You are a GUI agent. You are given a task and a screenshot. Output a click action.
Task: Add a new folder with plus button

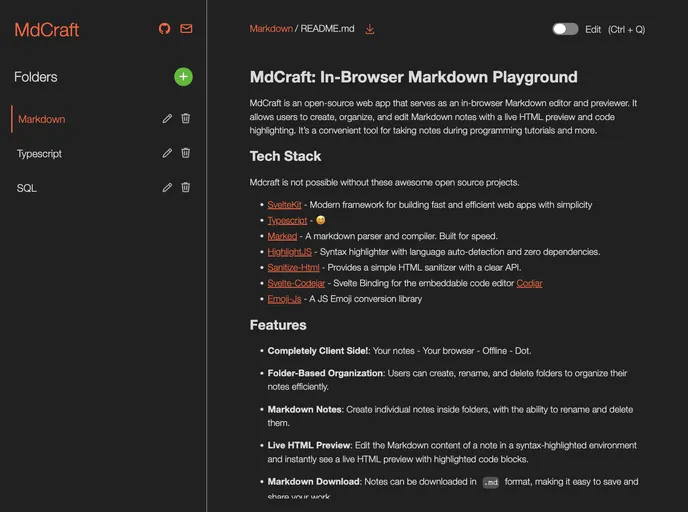pyautogui.click(x=183, y=77)
